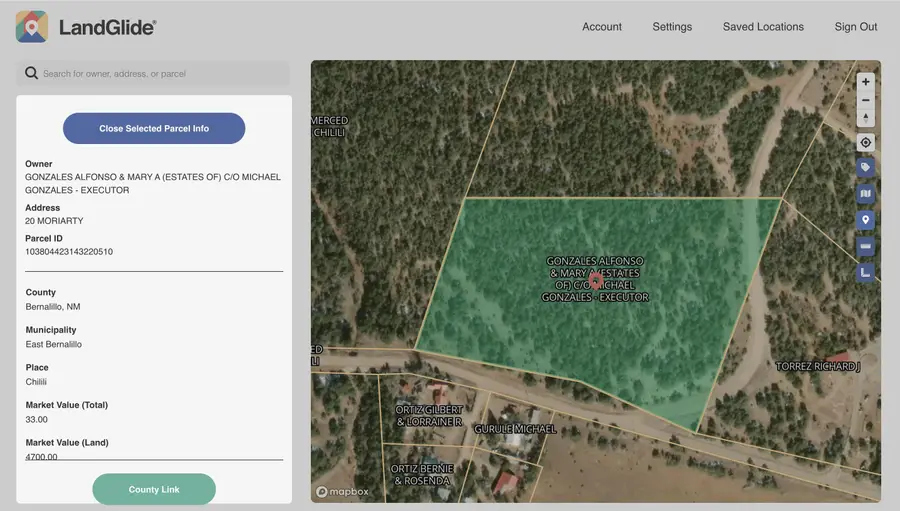Zoom in on the map
Viewport: 900px width, 511px height.
866,82
